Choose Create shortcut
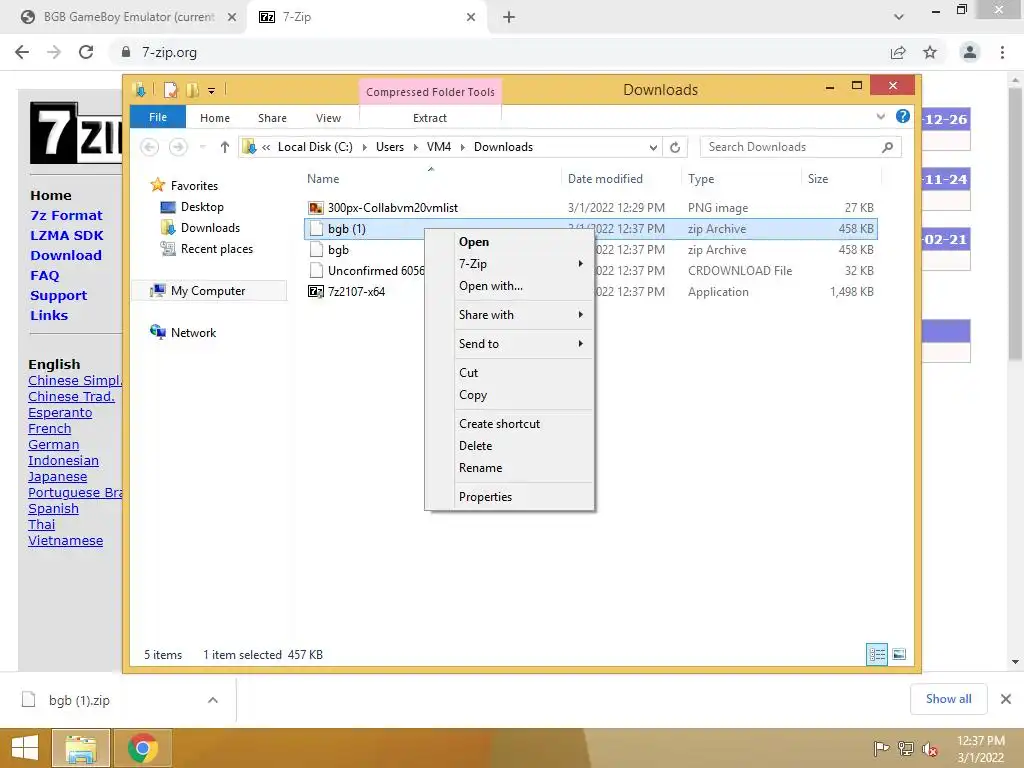Viewport: 1024px width, 768px height. 499,424
